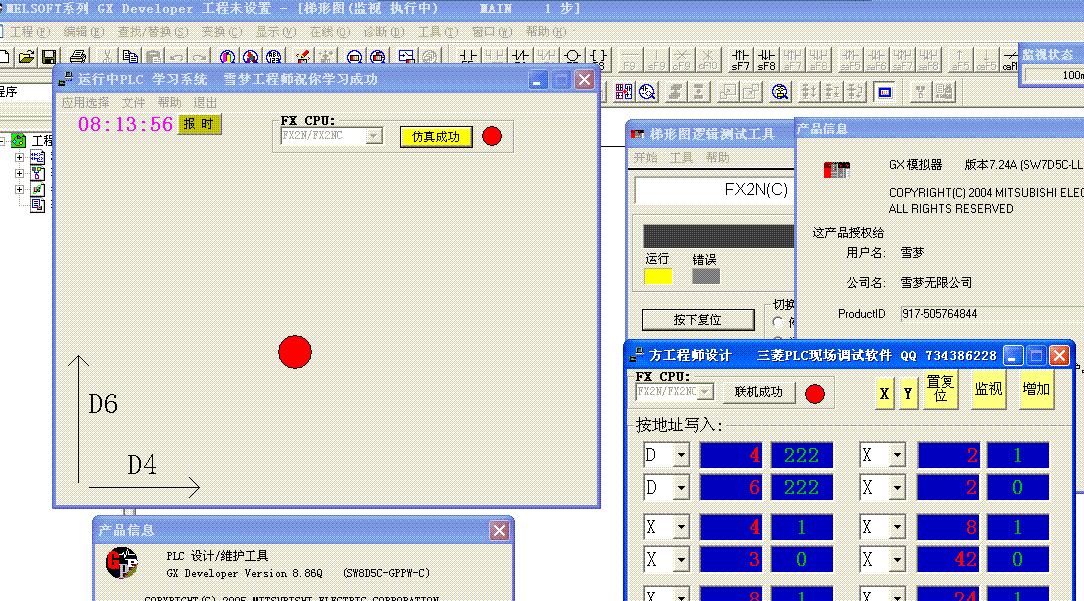
Task: Click the yellow Y button in debug window
Action: (908, 393)
